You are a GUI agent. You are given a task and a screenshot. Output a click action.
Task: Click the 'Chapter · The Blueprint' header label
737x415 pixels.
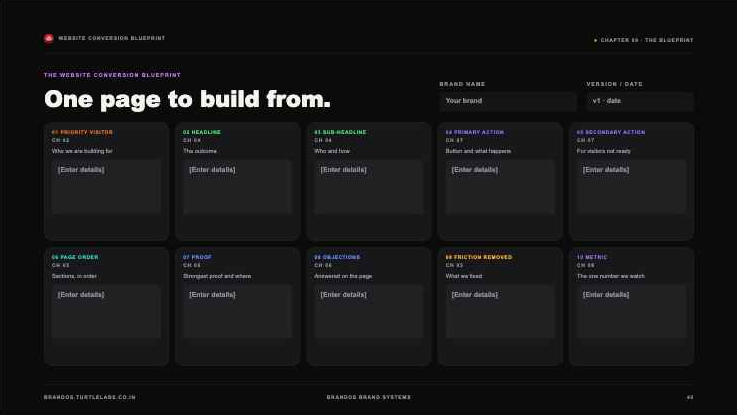coord(643,40)
